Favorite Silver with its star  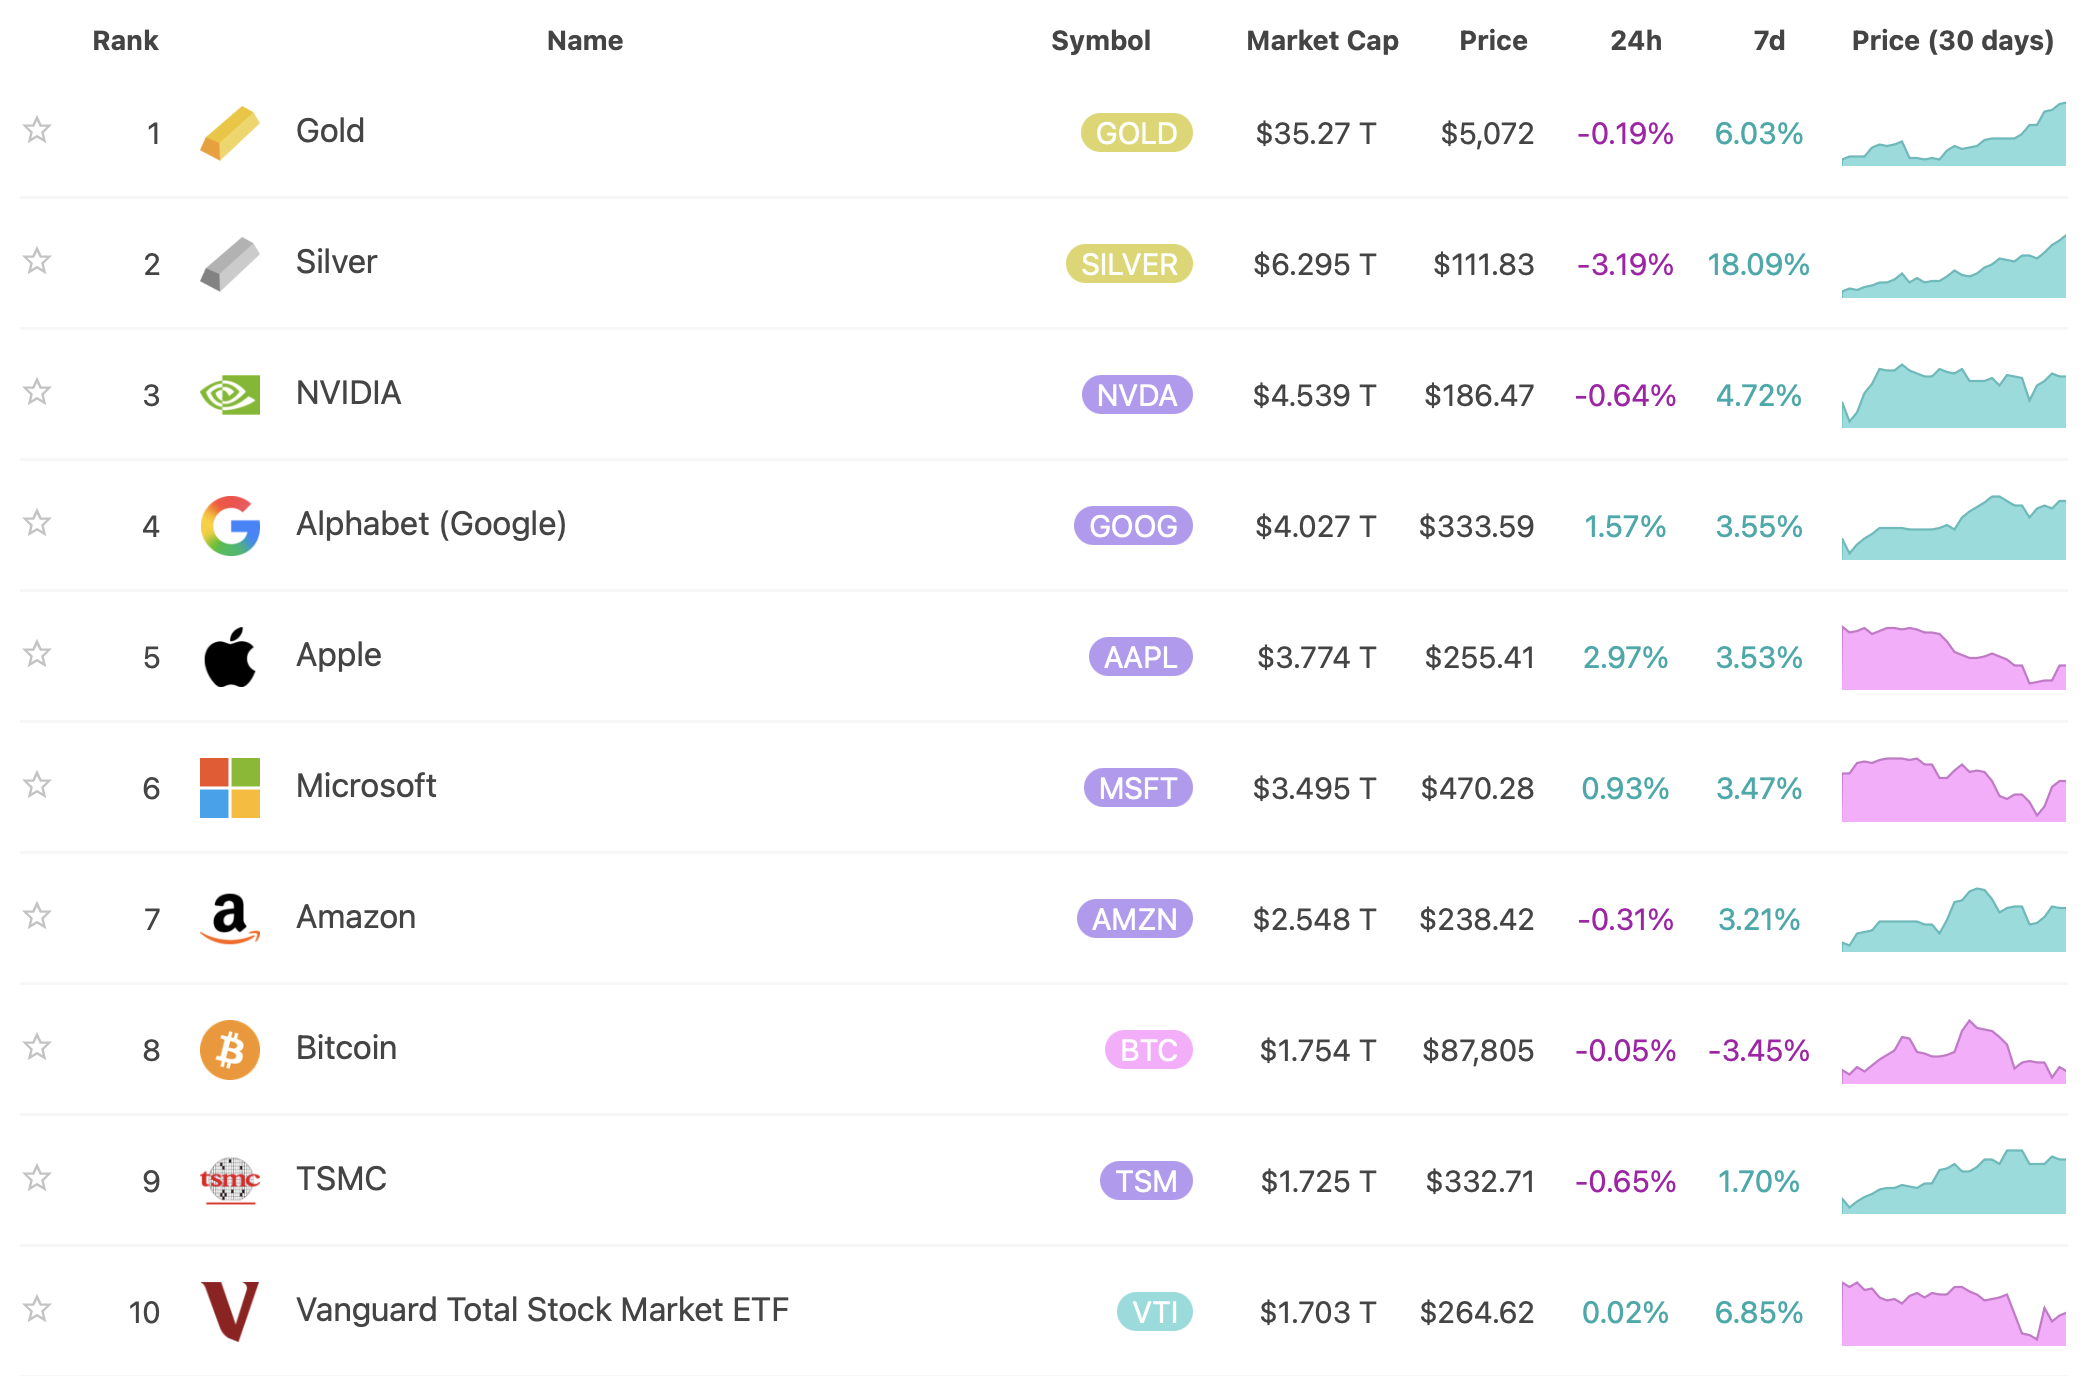pos(37,261)
